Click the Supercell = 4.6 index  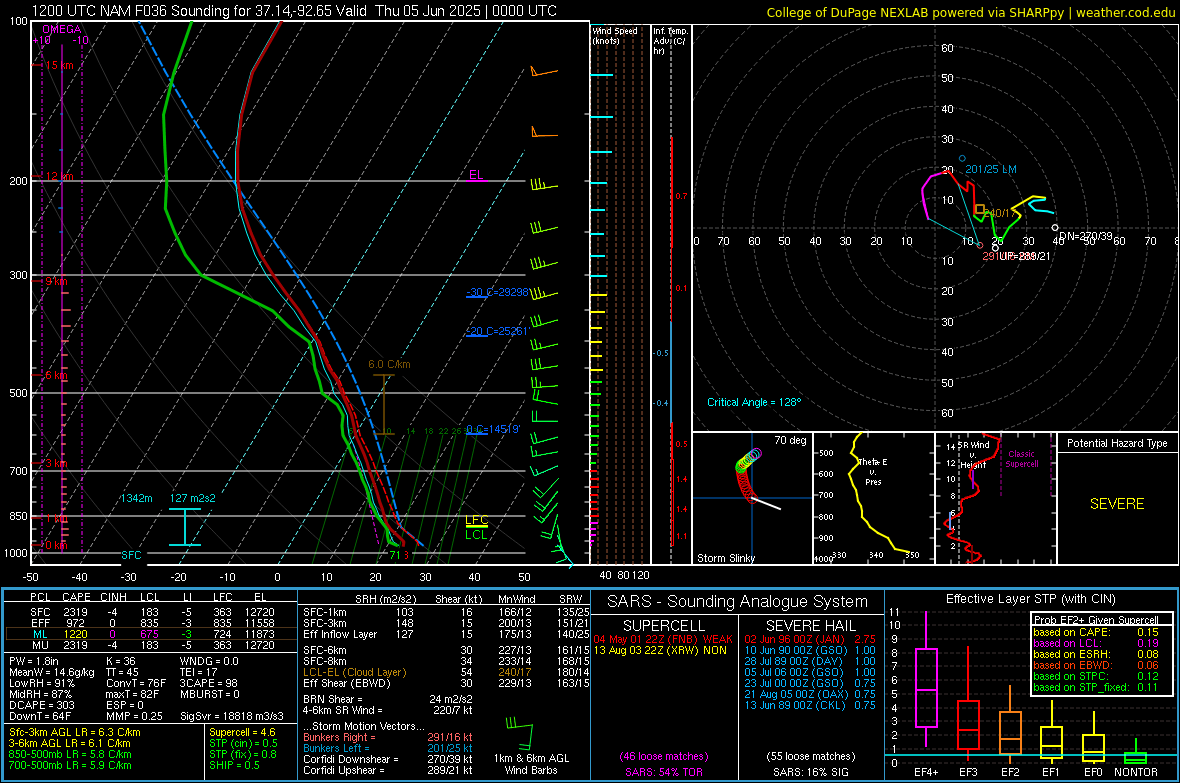242,732
